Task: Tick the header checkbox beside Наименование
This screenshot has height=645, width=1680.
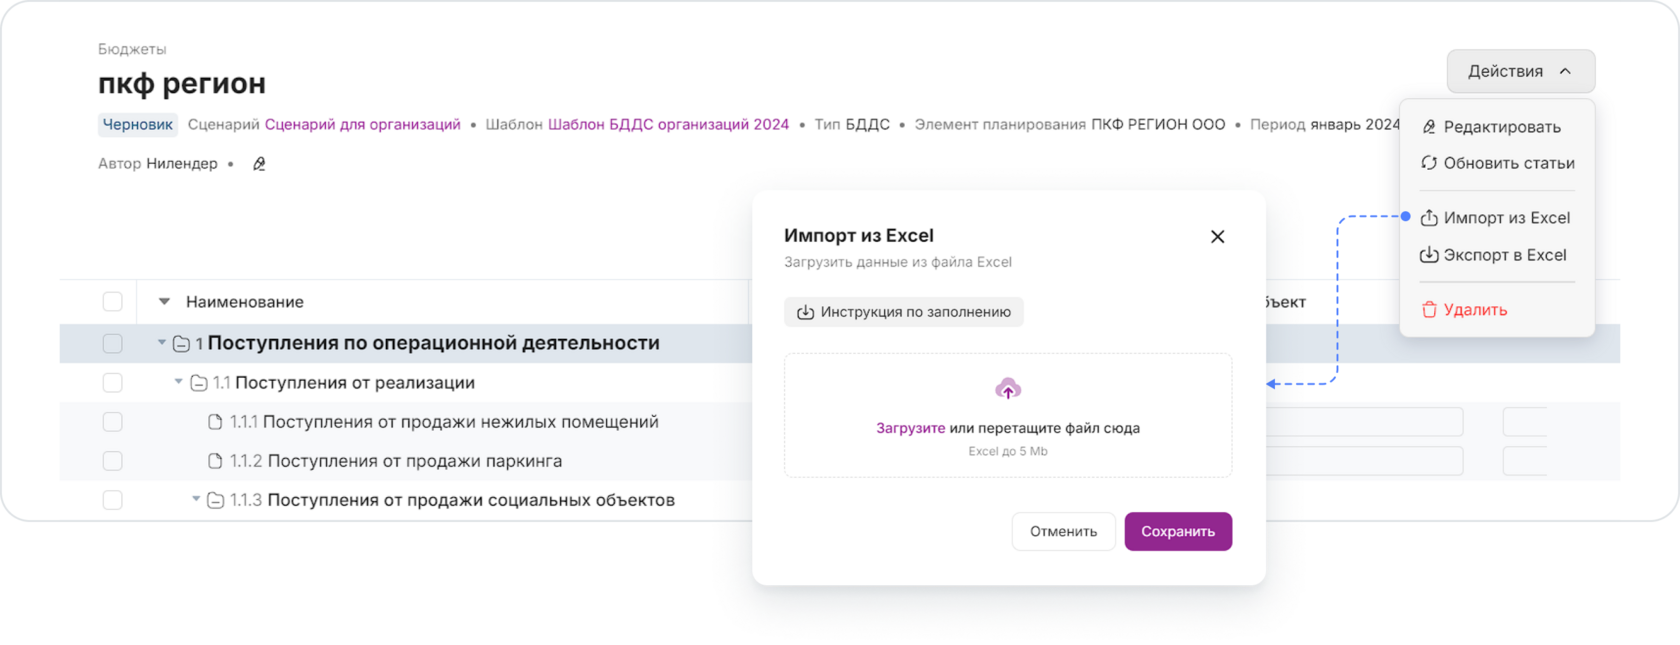Action: click(x=113, y=302)
